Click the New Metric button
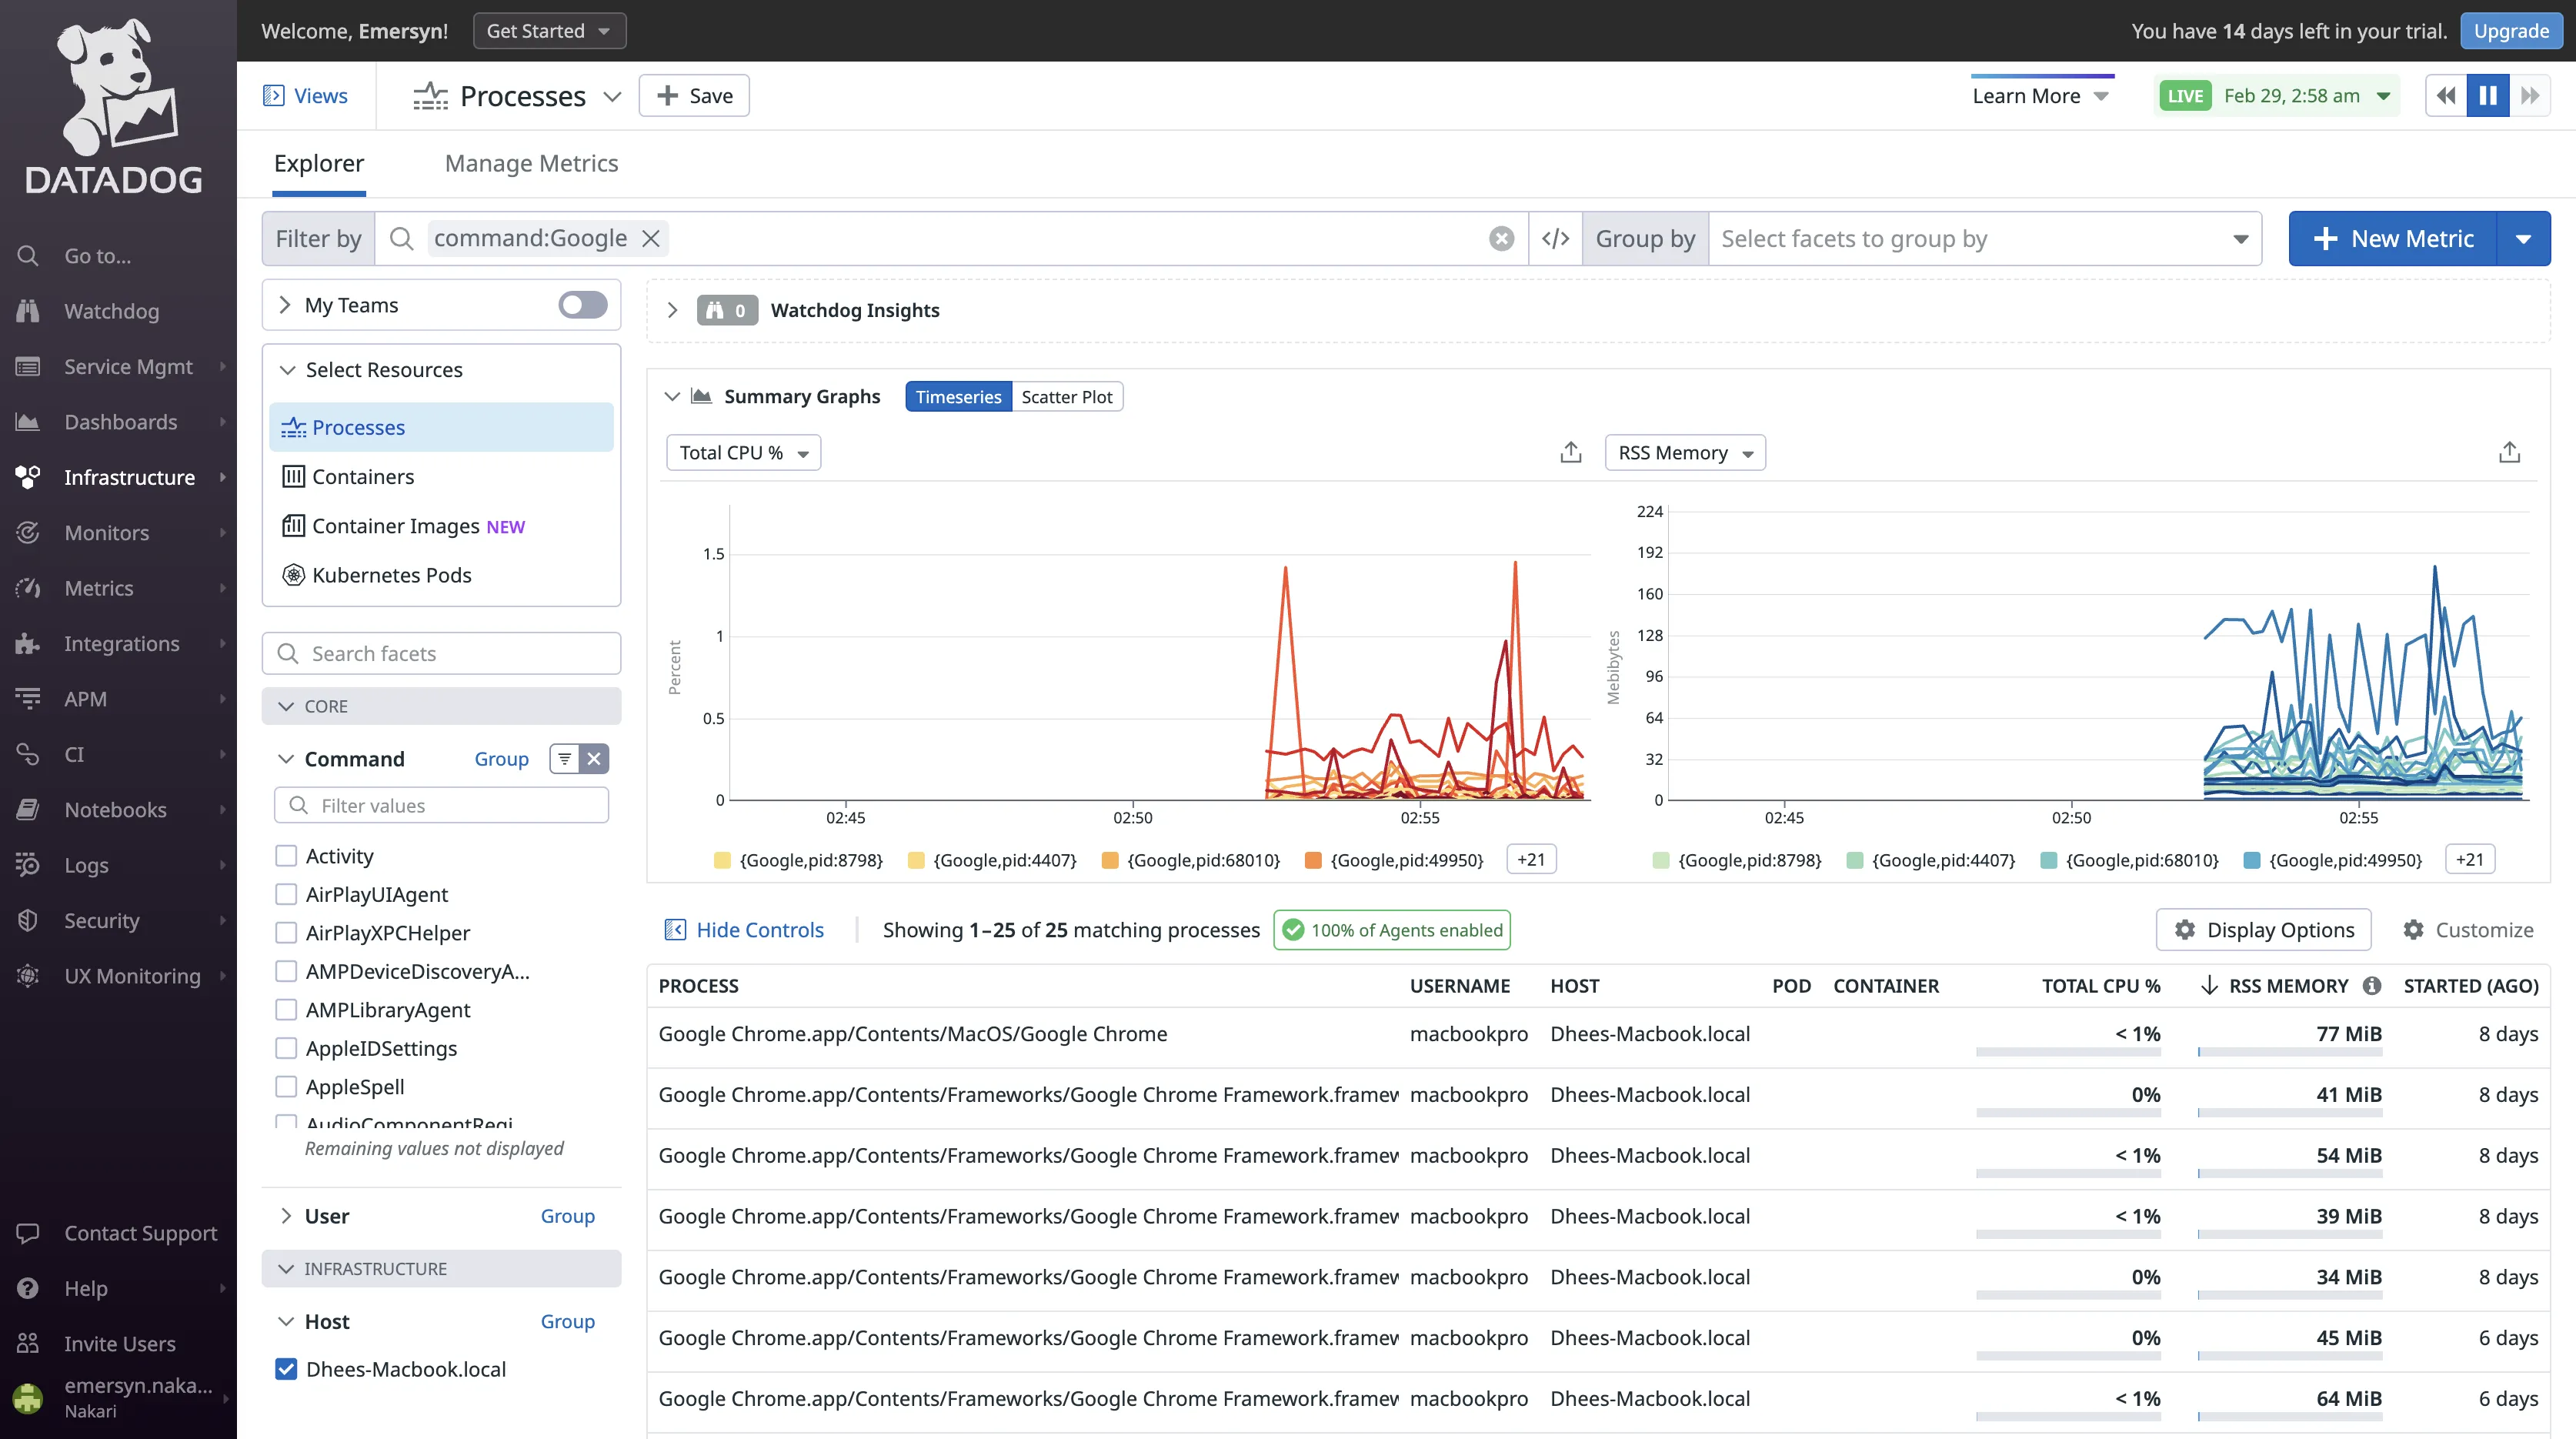 (x=2393, y=238)
